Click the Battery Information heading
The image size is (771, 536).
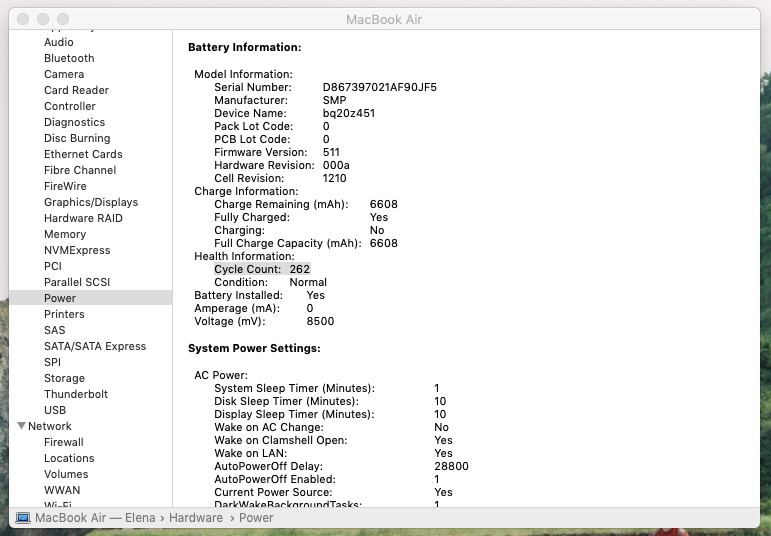coord(244,47)
